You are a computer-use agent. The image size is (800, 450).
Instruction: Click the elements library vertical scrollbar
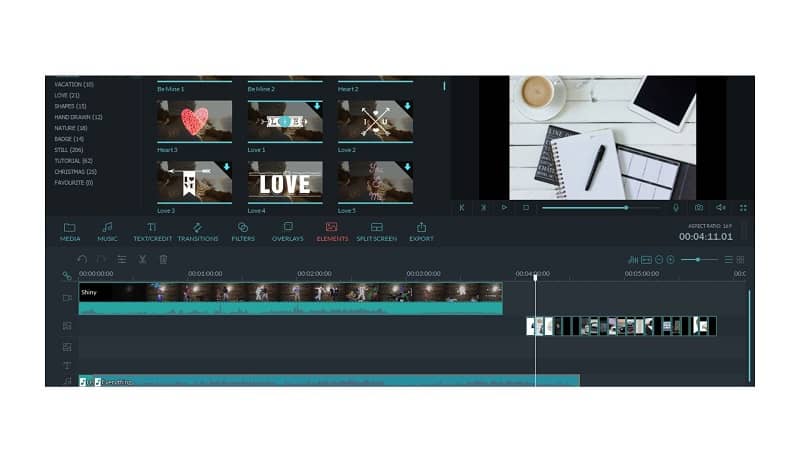click(444, 86)
